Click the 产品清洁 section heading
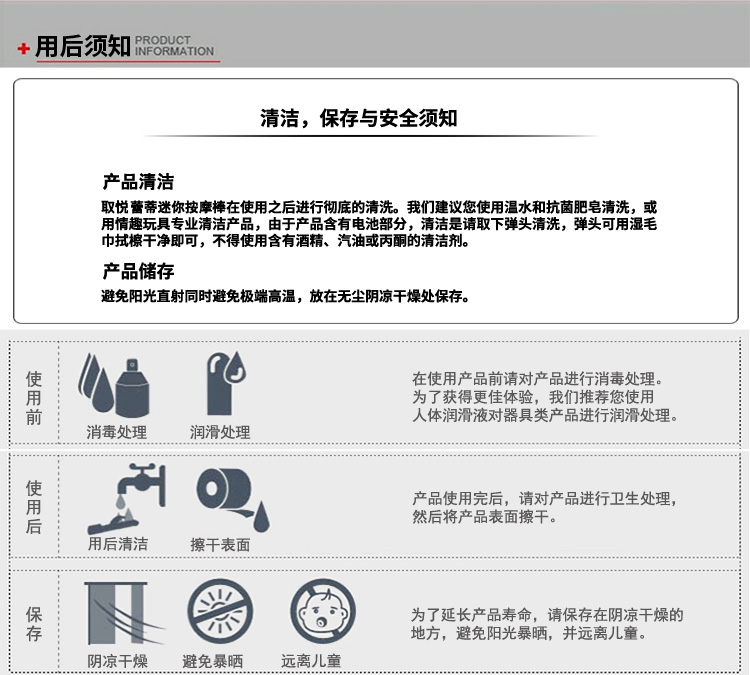Image resolution: width=750 pixels, height=675 pixels. click(x=138, y=182)
